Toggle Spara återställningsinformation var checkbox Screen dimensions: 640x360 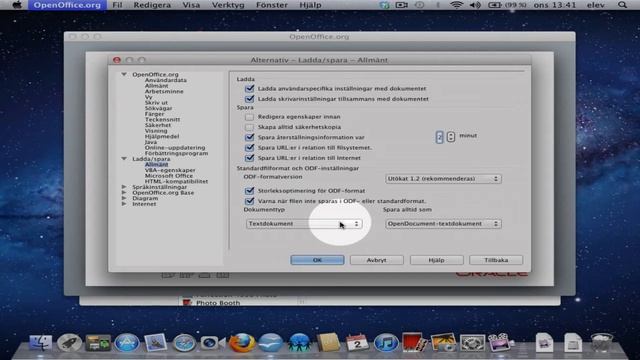coord(249,137)
